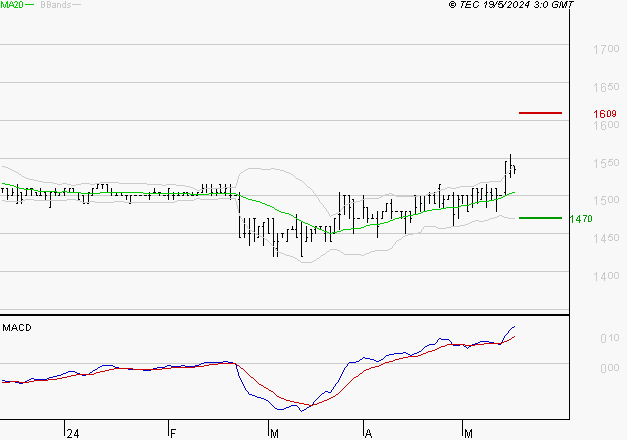This screenshot has width=627, height=440.
Task: Click the 010 MACD axis label
Action: [610, 338]
